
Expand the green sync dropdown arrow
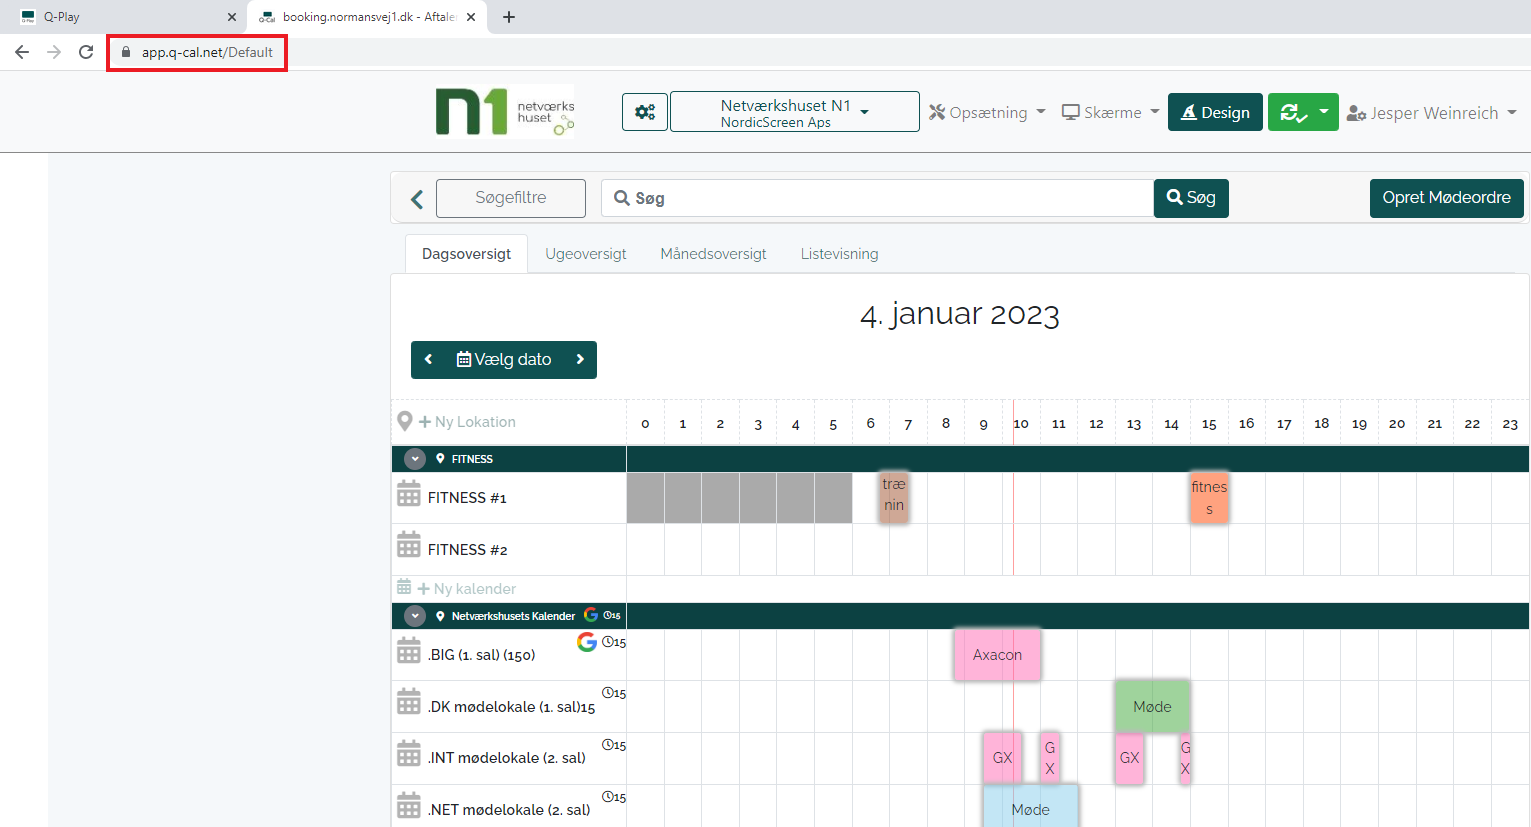(x=1324, y=112)
